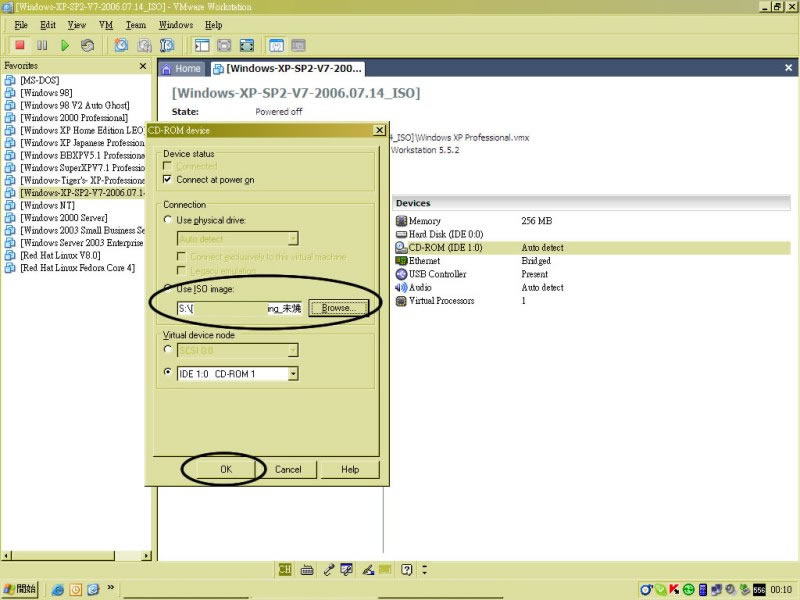This screenshot has width=800, height=600.
Task: Select [MS-DOS] in Favorites
Action: [x=39, y=80]
